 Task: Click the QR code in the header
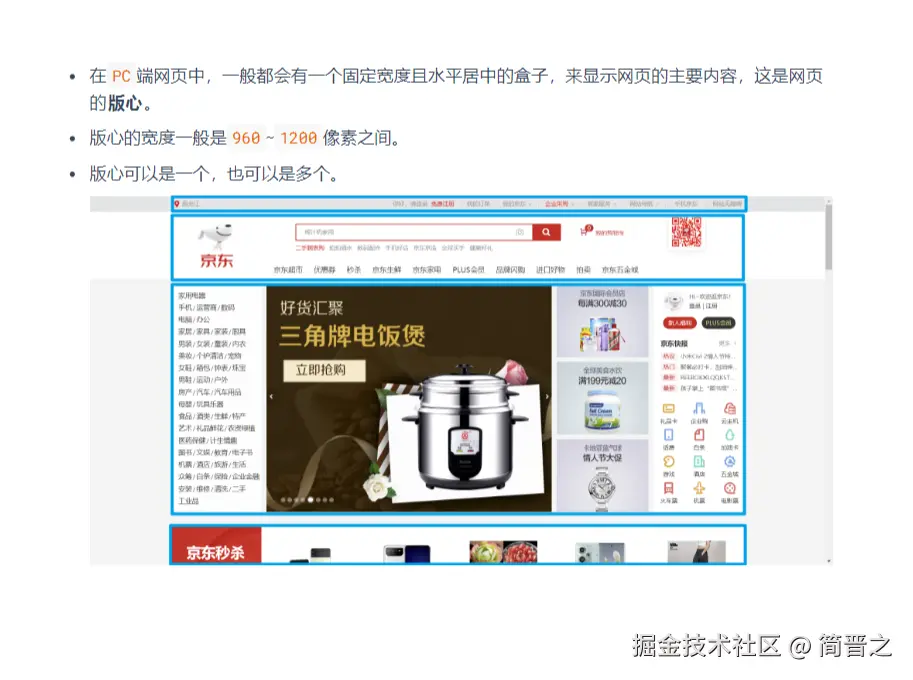point(687,234)
